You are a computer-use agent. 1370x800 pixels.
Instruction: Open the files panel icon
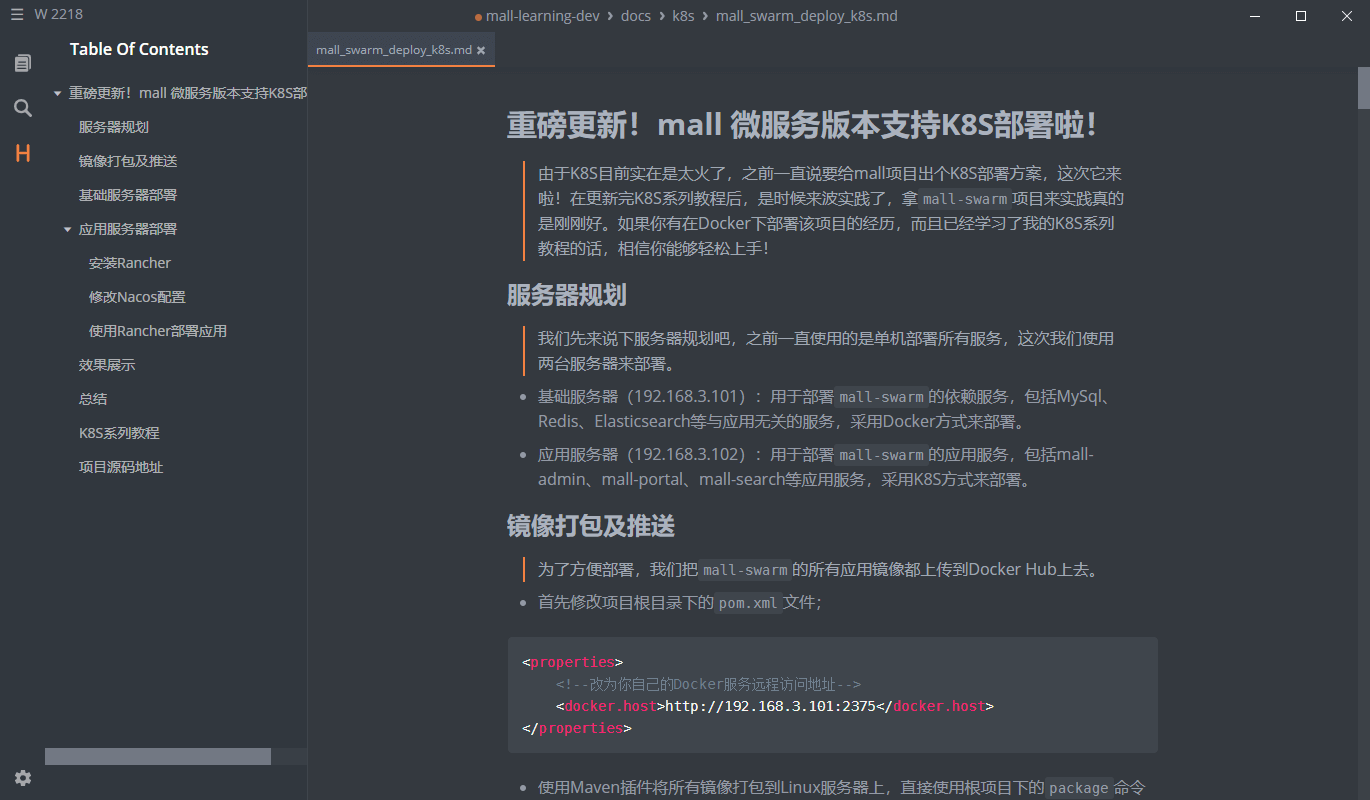pyautogui.click(x=22, y=63)
